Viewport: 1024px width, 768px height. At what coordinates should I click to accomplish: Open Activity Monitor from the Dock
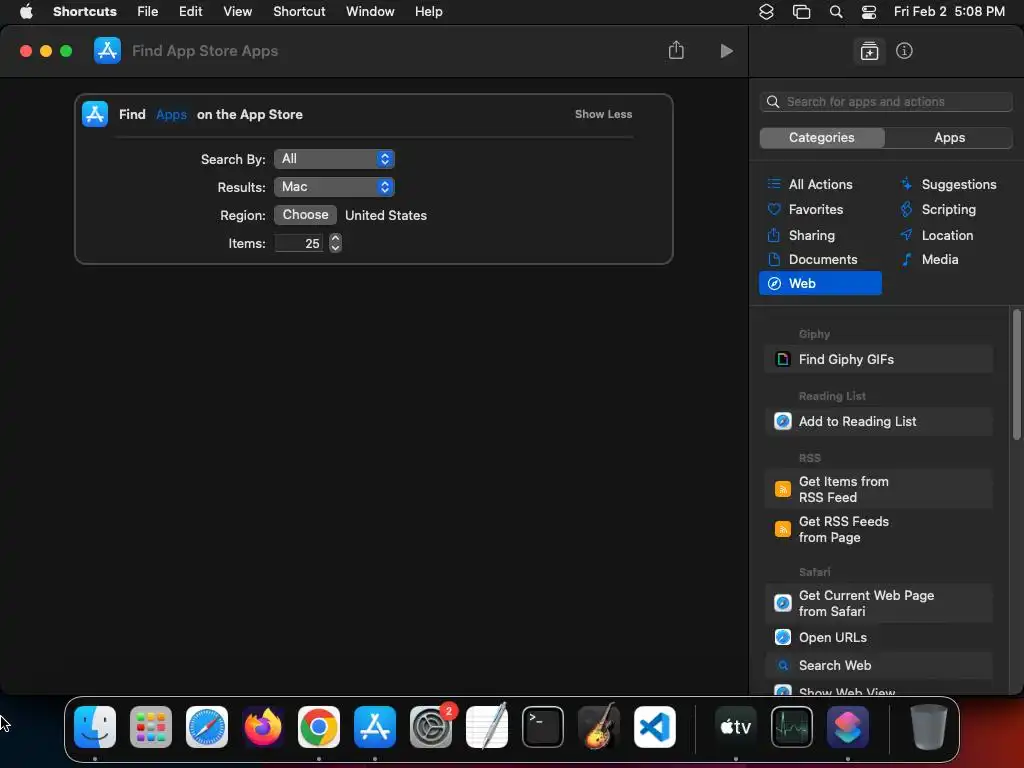[792, 727]
